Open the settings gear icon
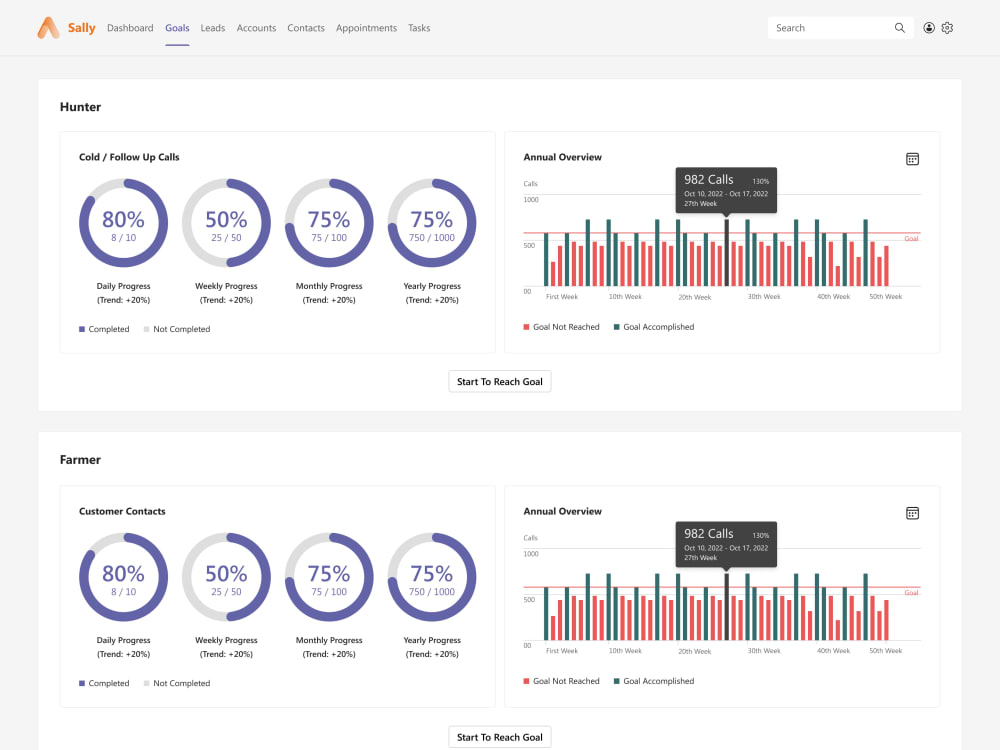This screenshot has width=1000, height=750. [x=947, y=27]
